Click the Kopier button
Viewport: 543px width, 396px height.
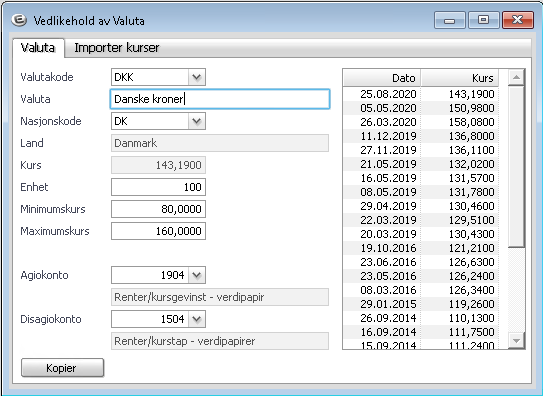tap(62, 368)
